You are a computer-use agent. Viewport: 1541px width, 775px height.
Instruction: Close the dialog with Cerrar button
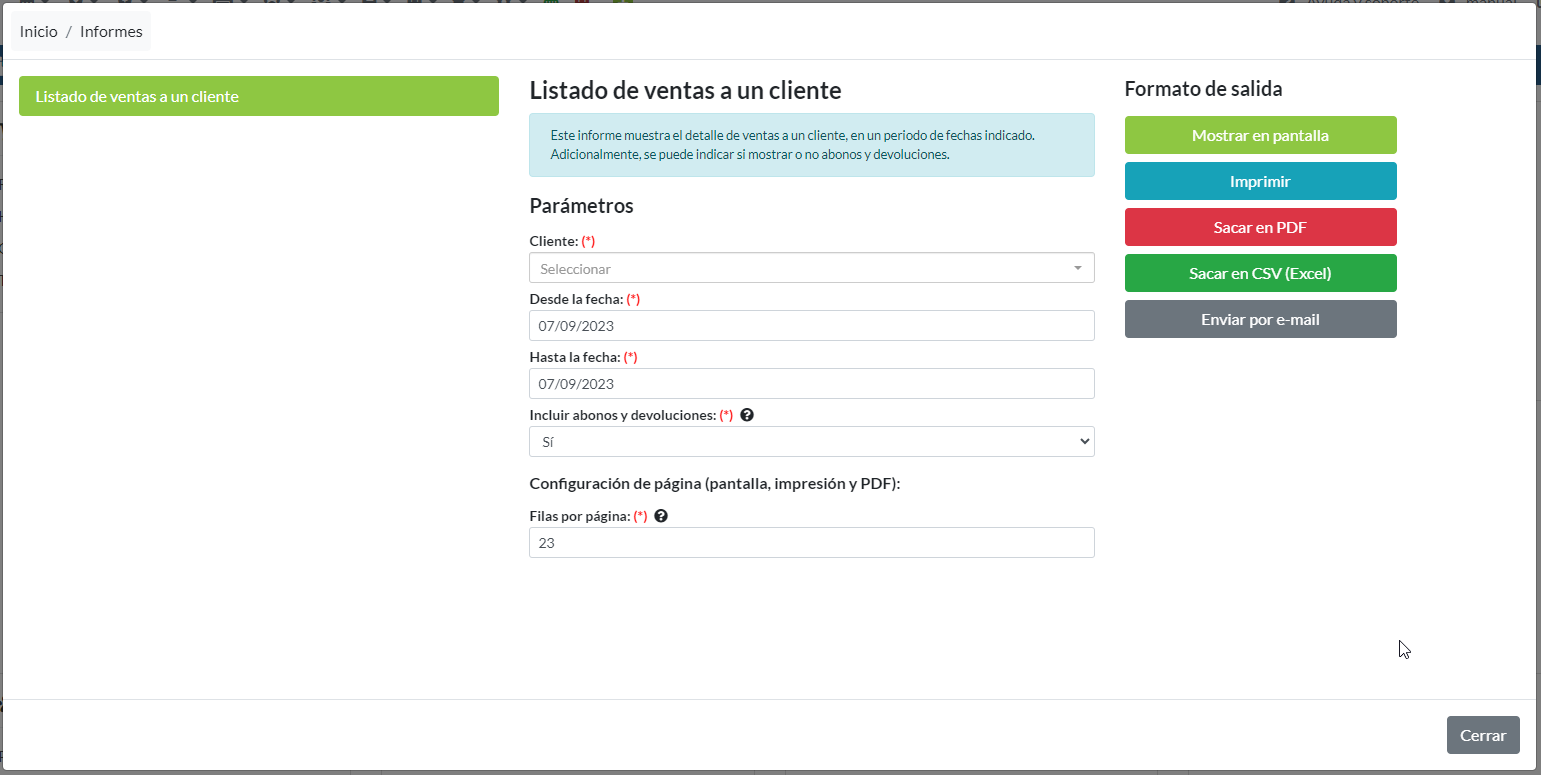click(x=1482, y=735)
